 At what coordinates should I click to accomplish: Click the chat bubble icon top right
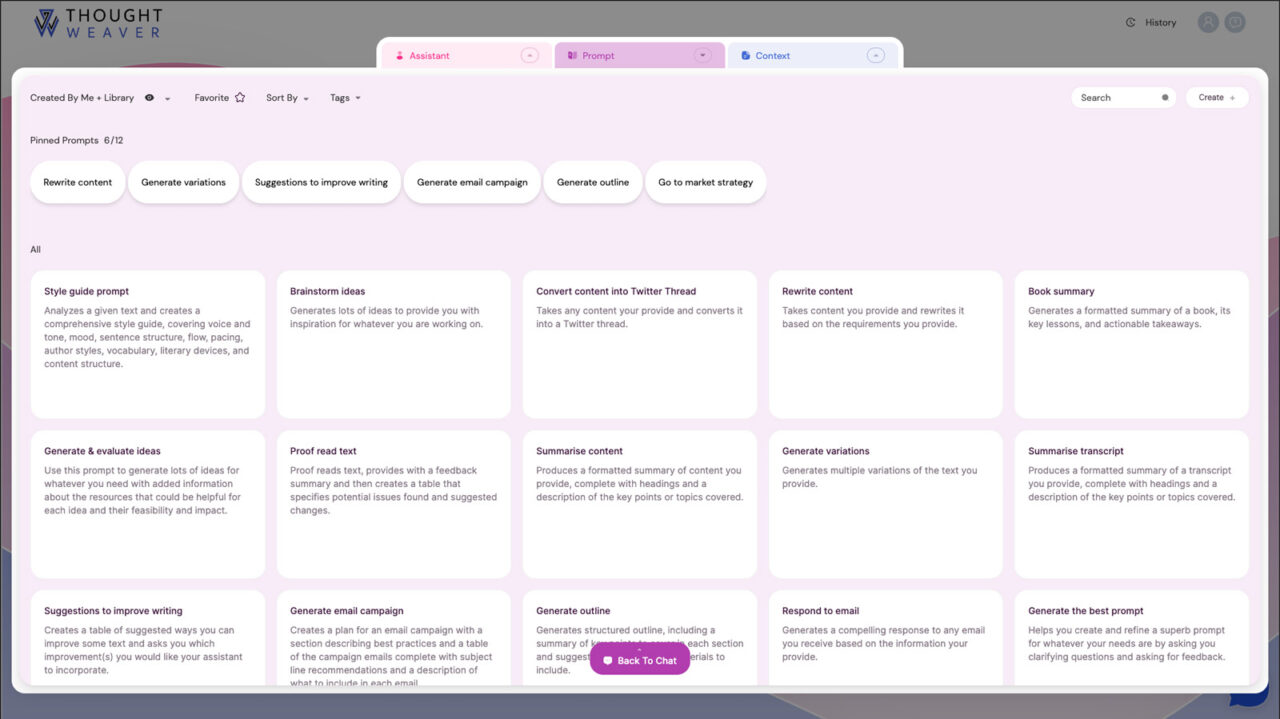[x=1235, y=21]
